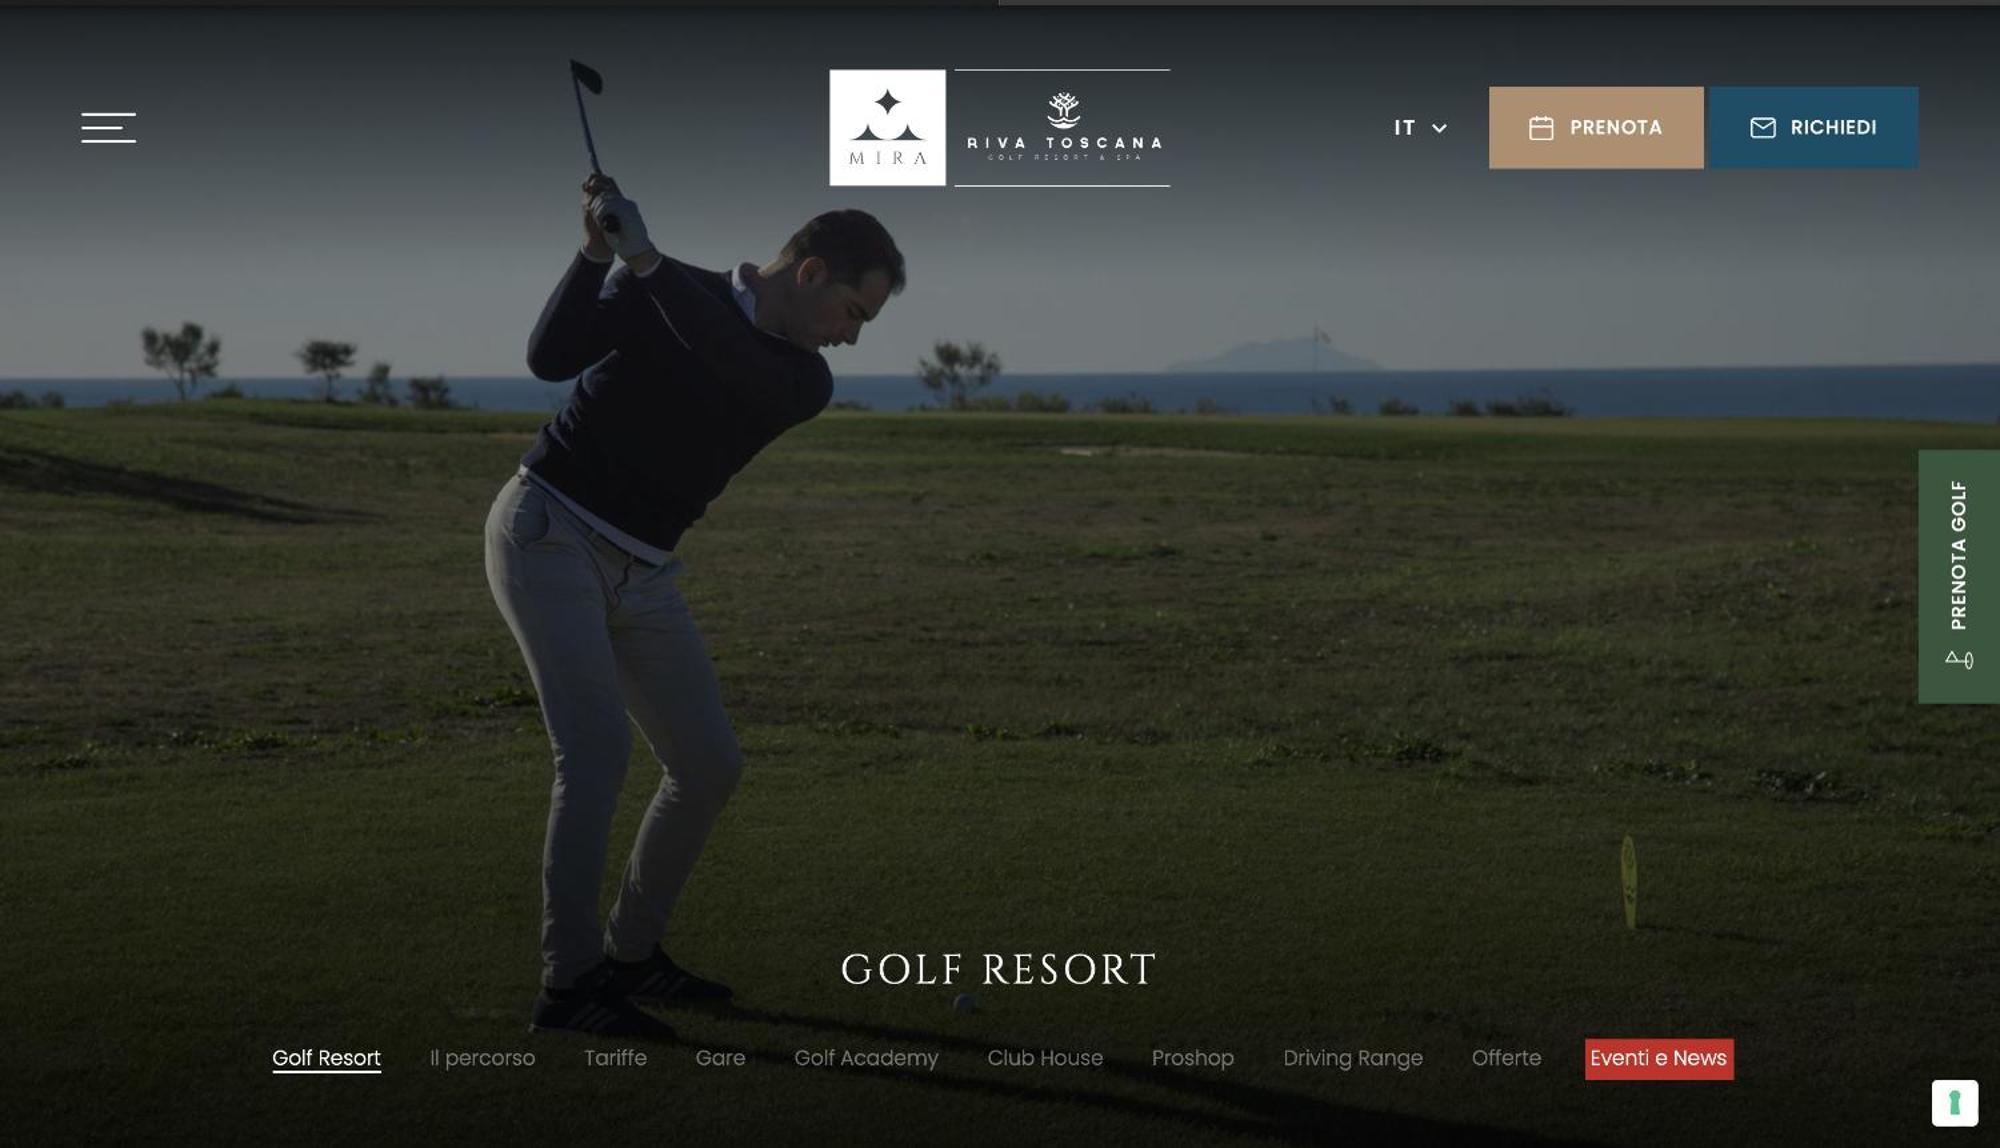
Task: Click the MIRA logo
Action: coord(887,127)
